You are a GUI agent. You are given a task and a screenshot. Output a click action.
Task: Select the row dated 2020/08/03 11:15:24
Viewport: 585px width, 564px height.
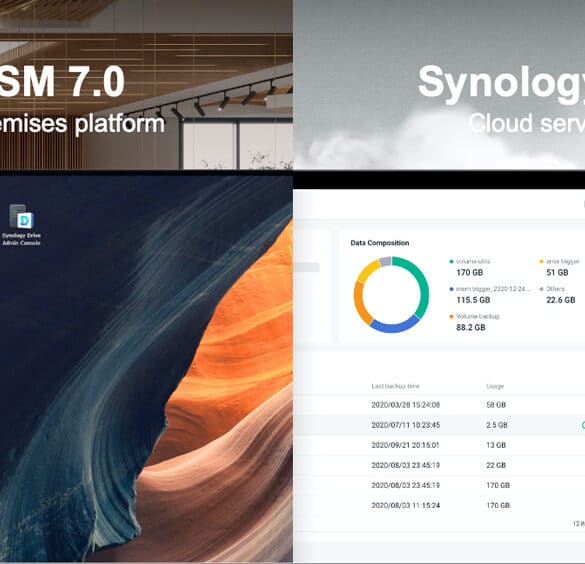(x=439, y=505)
